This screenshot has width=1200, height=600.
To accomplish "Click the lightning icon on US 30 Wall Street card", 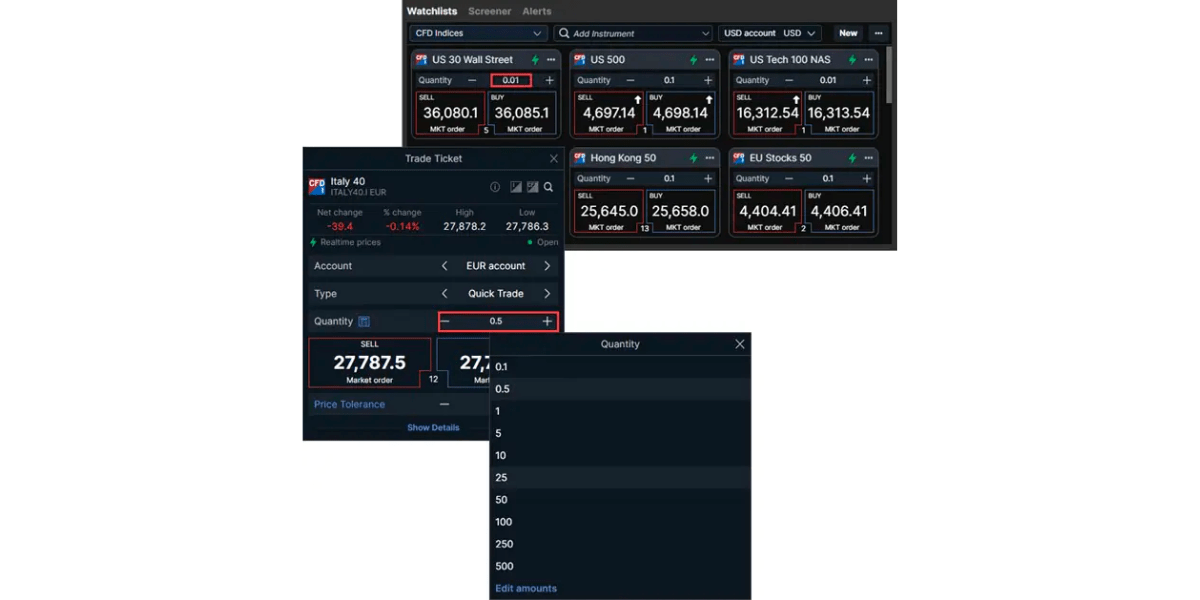I will 534,59.
